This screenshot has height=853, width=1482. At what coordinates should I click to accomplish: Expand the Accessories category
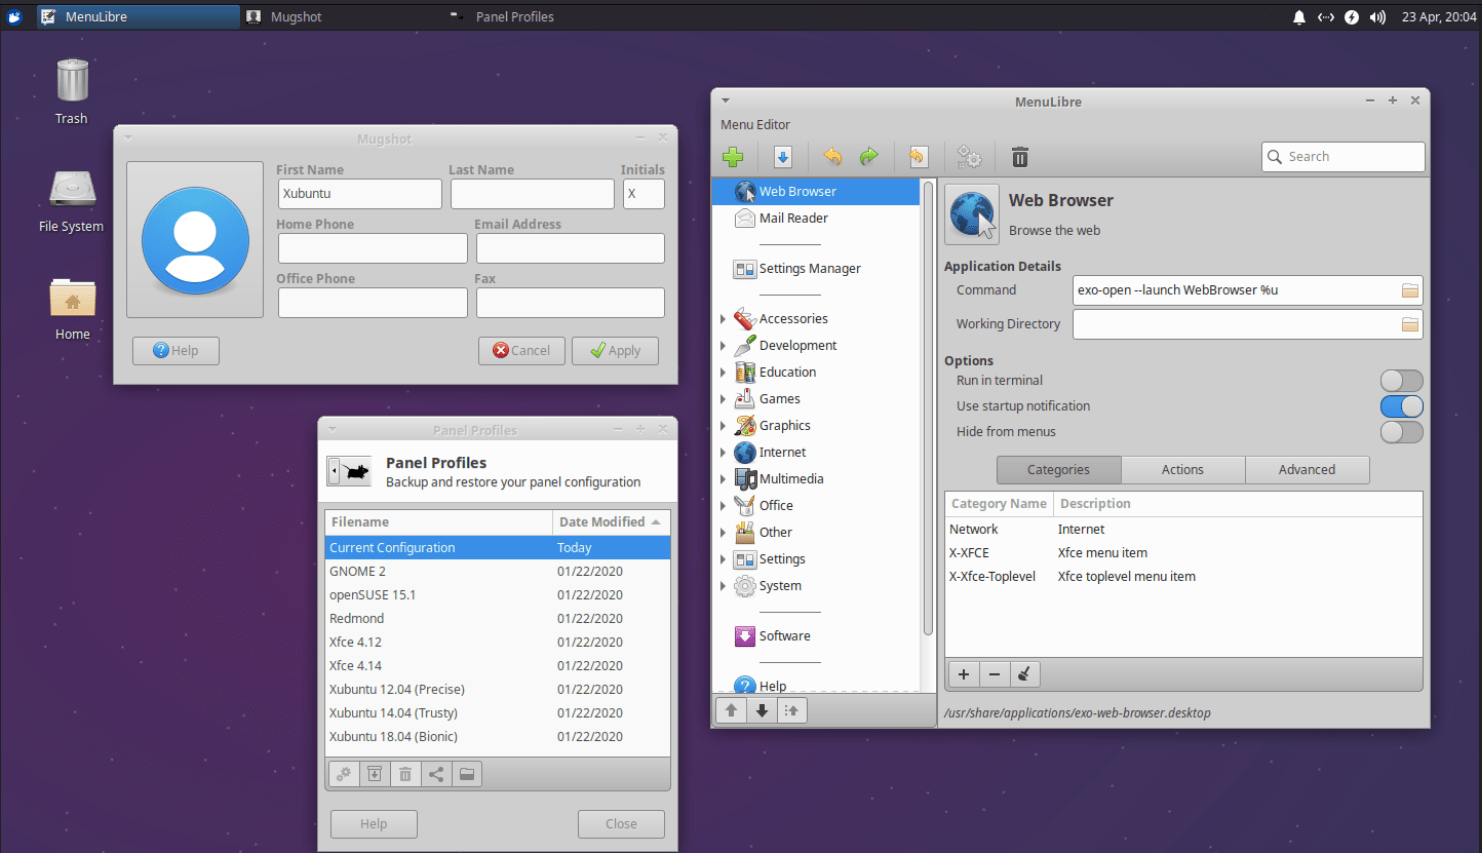tap(723, 319)
